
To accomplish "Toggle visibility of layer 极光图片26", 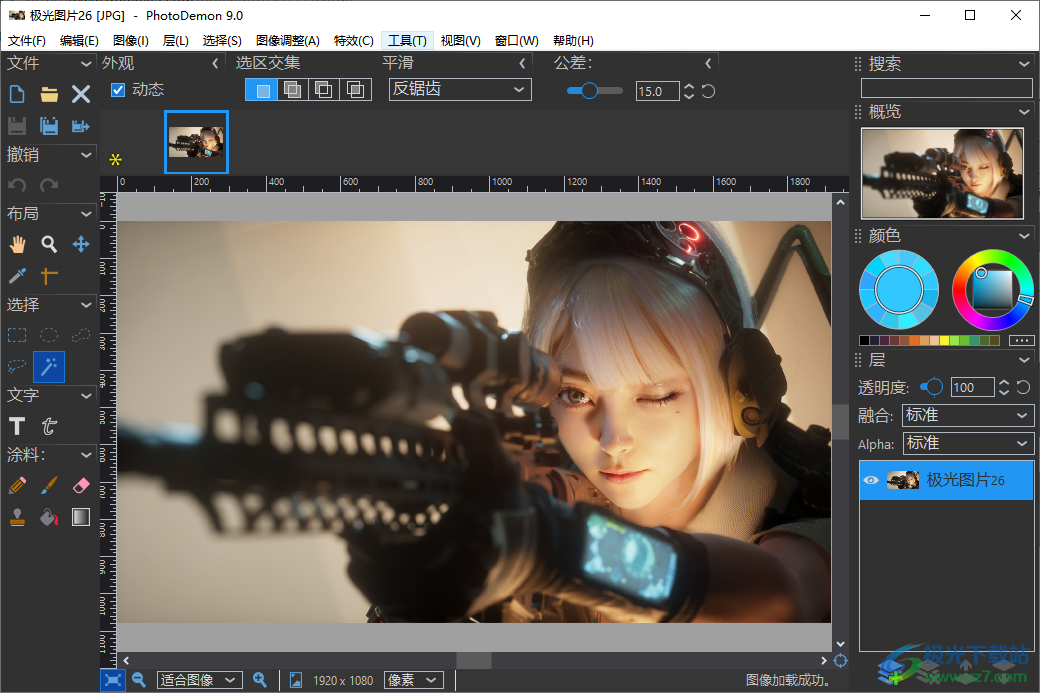I will click(x=872, y=480).
